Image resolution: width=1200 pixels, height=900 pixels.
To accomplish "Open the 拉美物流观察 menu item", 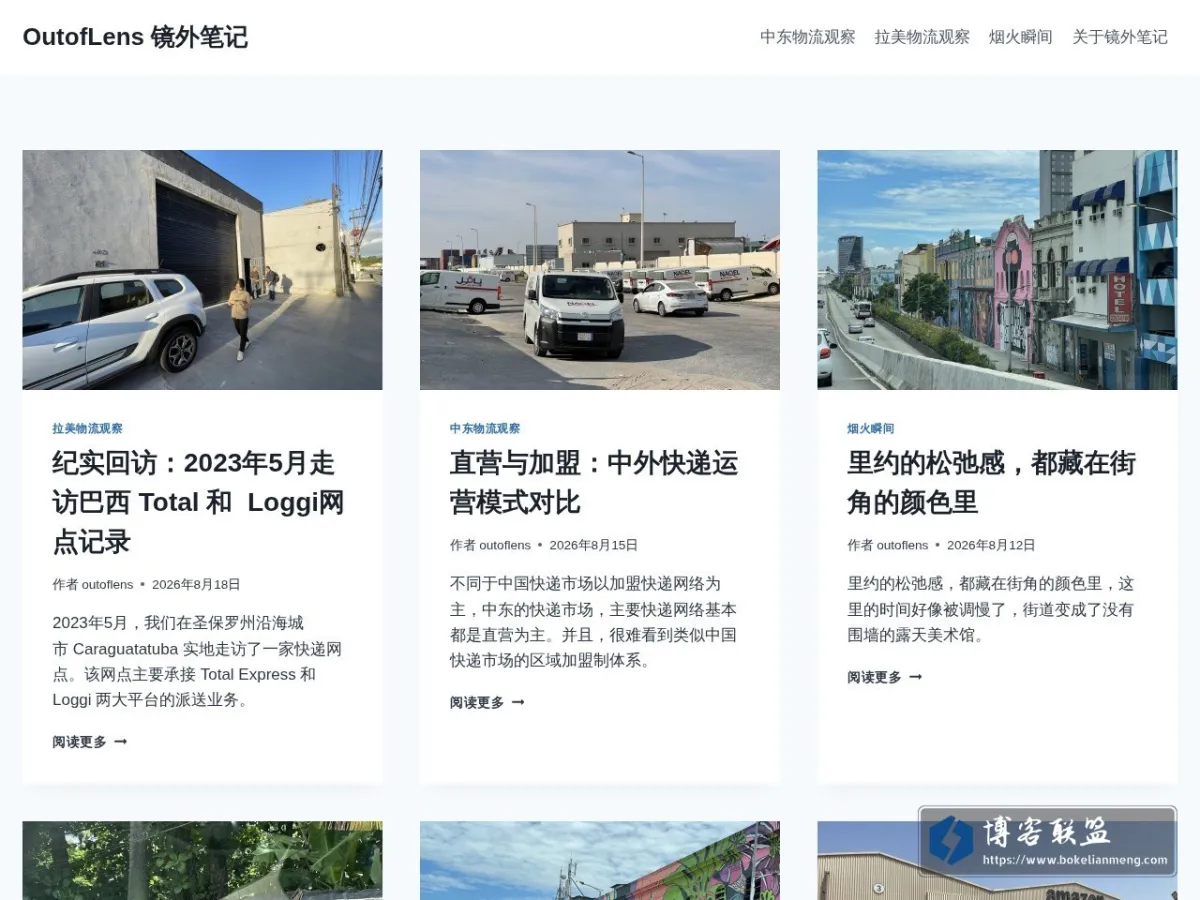I will coord(922,37).
